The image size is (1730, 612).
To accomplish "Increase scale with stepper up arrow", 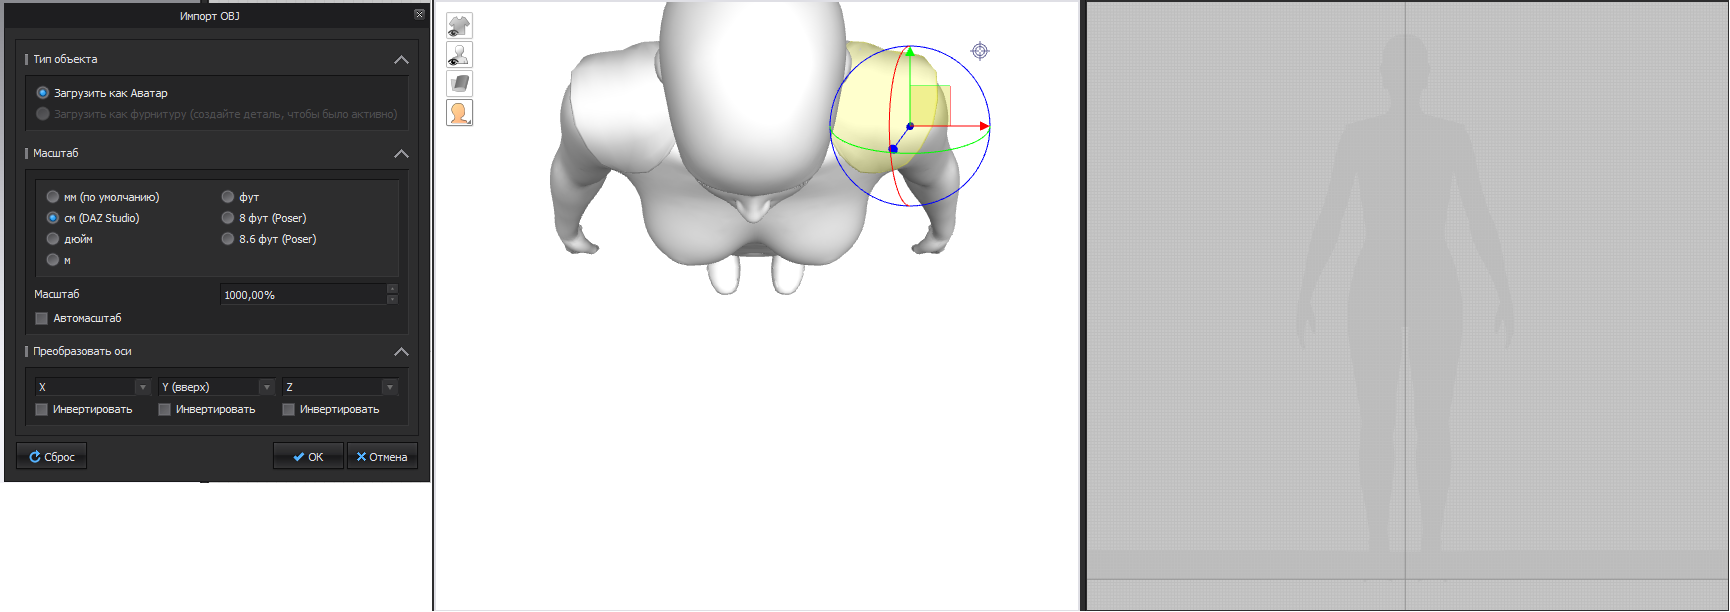I will [392, 289].
